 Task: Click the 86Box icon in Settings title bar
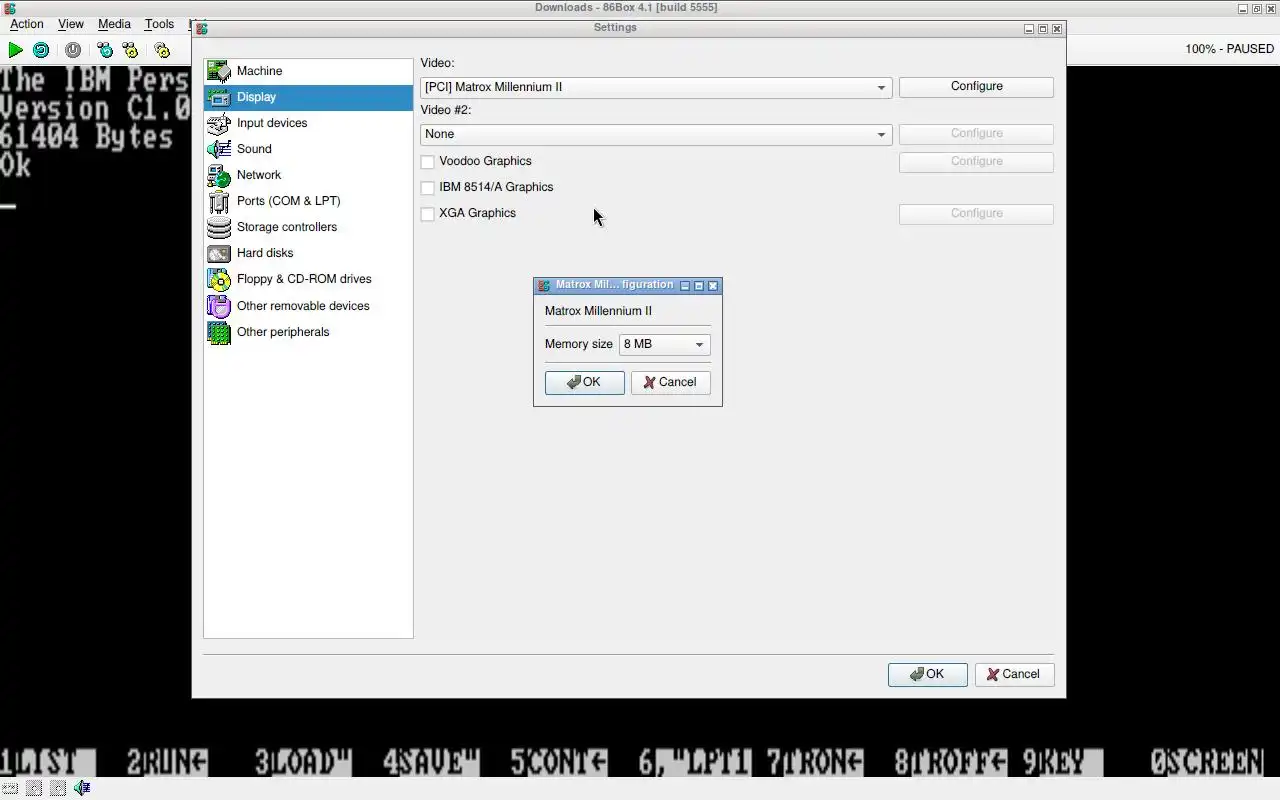(201, 28)
